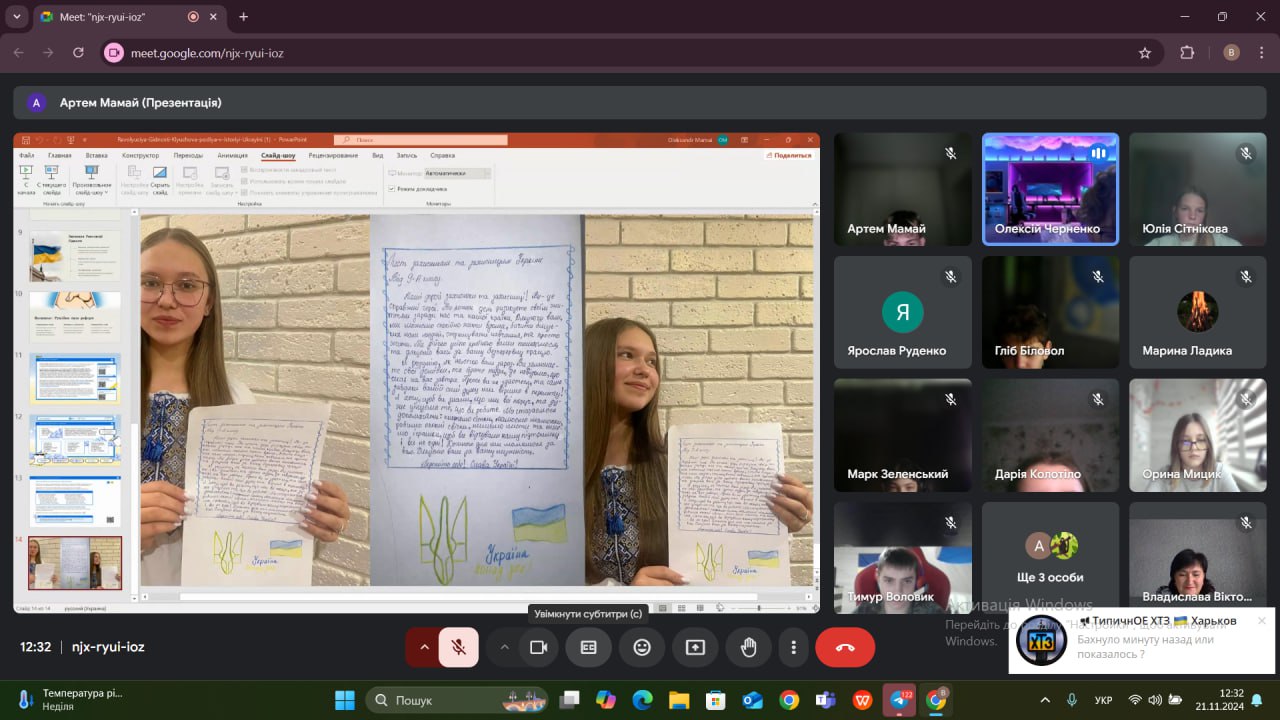The image size is (1280, 720).
Task: Click the "Ще 3 особи" participants tile
Action: (x=1050, y=557)
